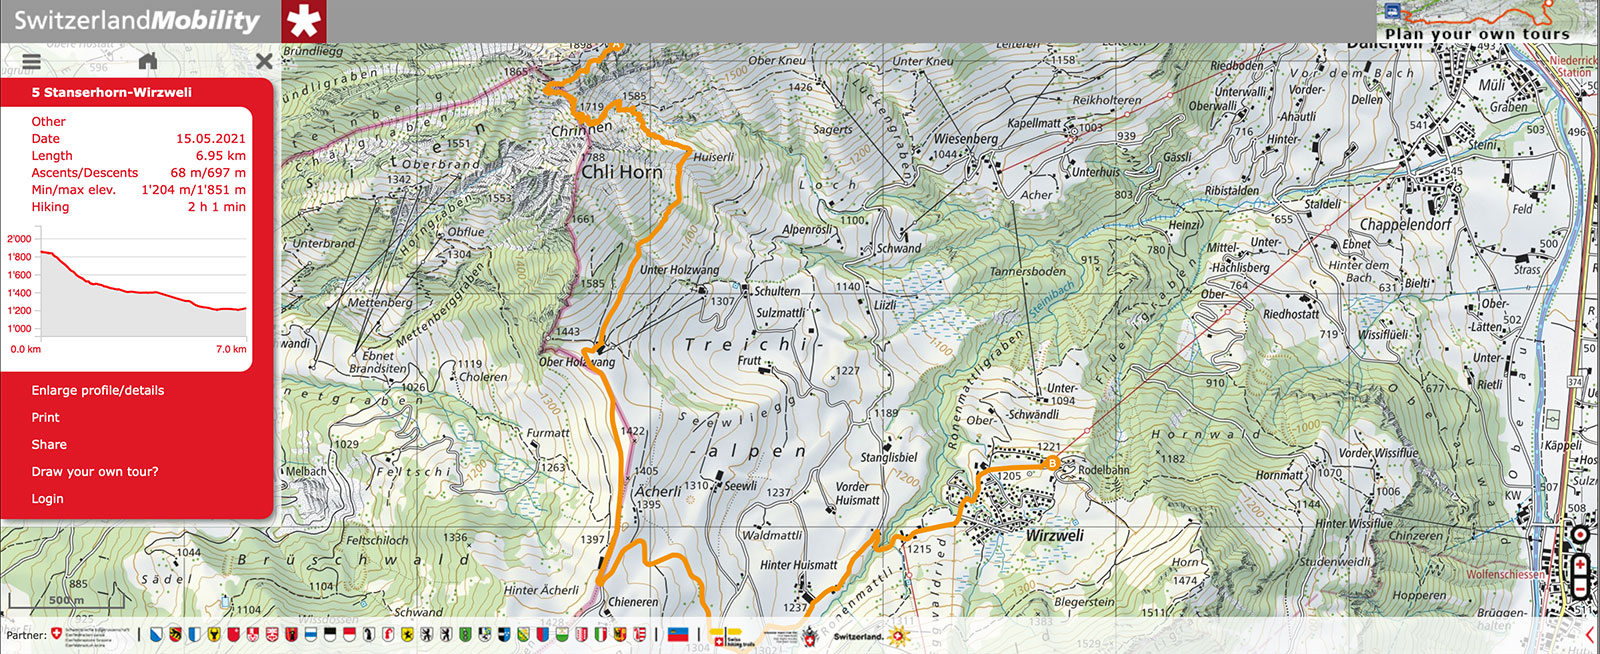Collapse the partner bar with red chevron
The height and width of the screenshot is (654, 1600).
(1591, 635)
